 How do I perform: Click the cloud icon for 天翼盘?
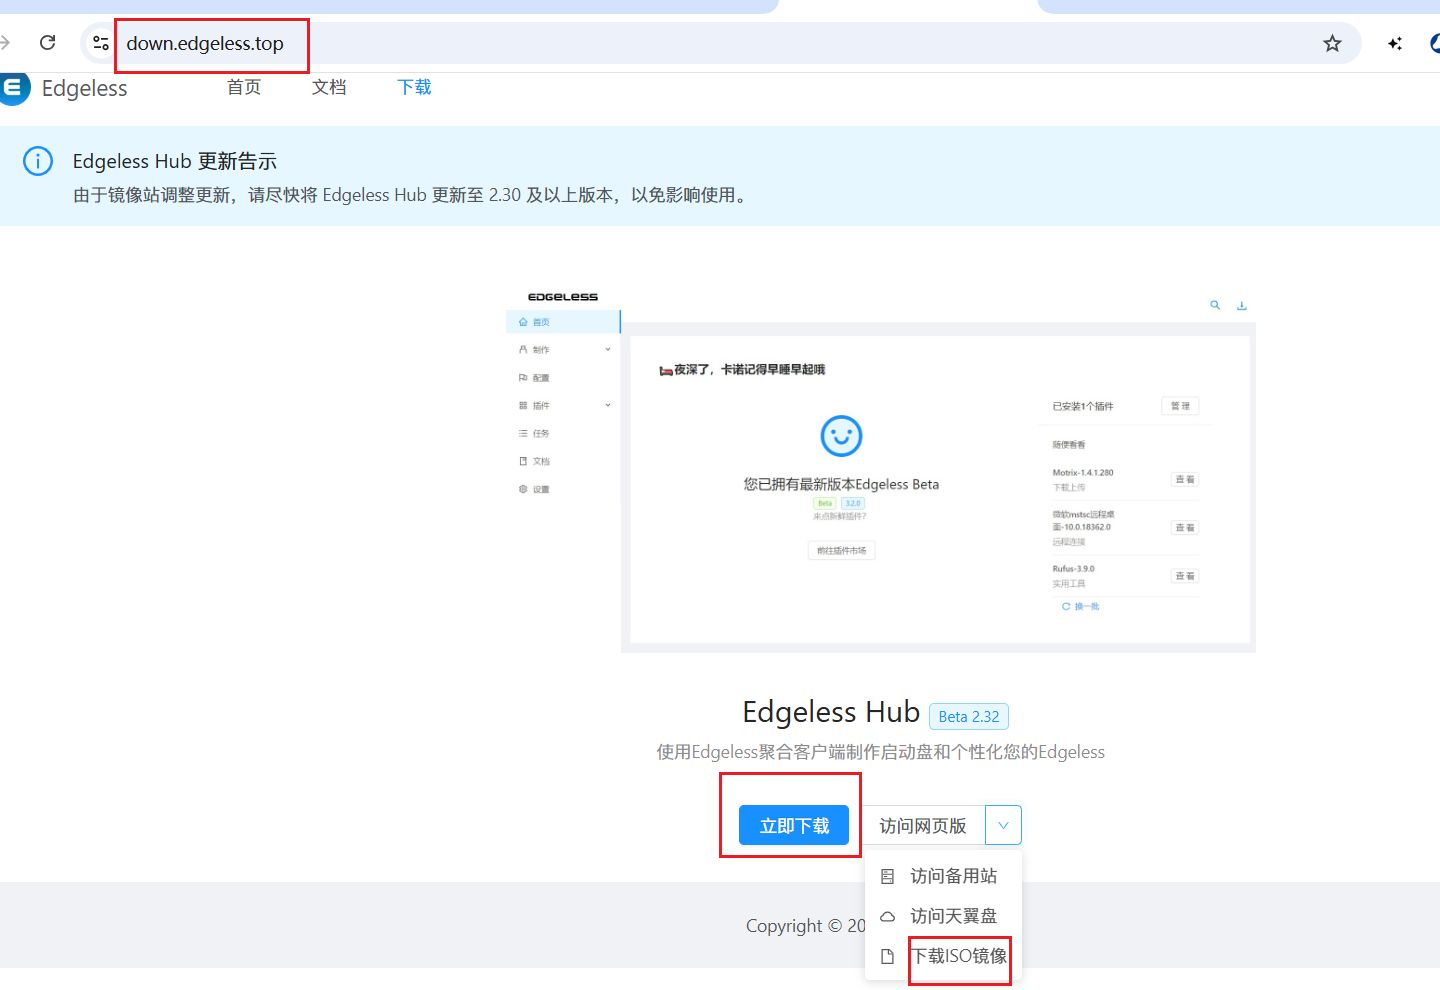887,916
